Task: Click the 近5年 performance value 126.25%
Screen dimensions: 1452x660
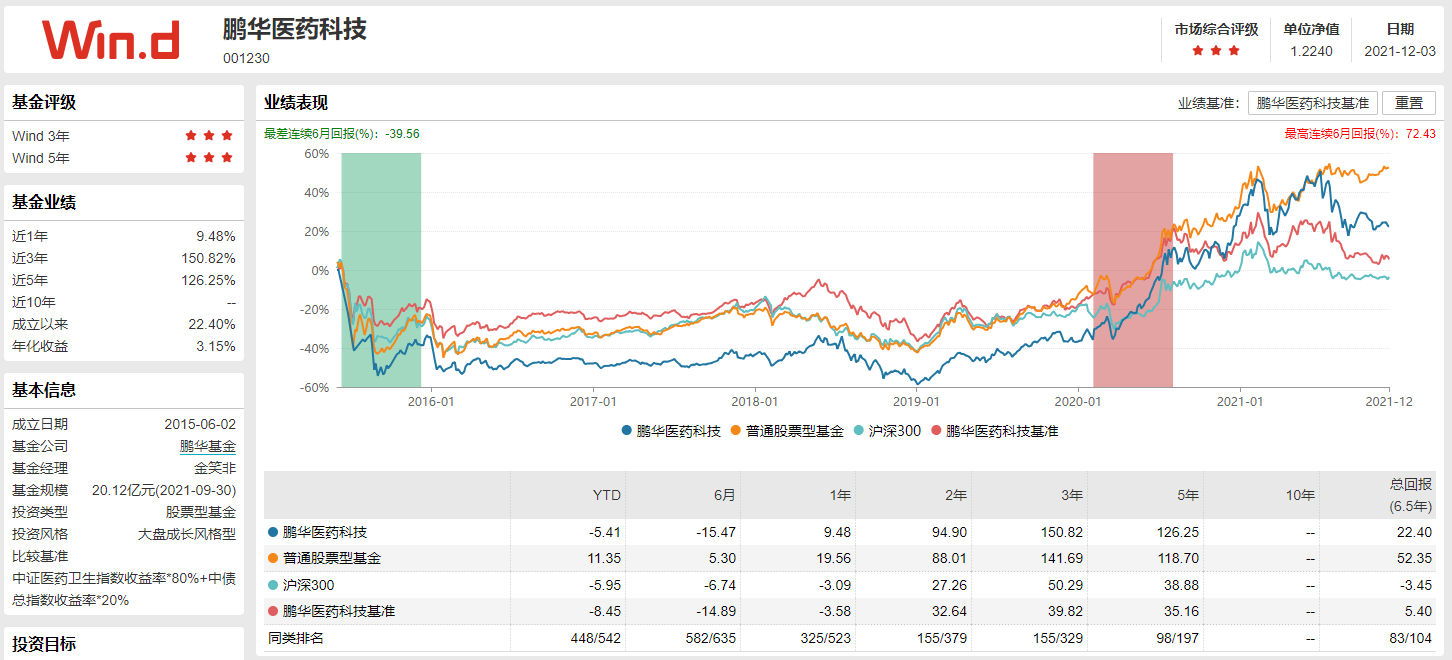Action: click(208, 281)
